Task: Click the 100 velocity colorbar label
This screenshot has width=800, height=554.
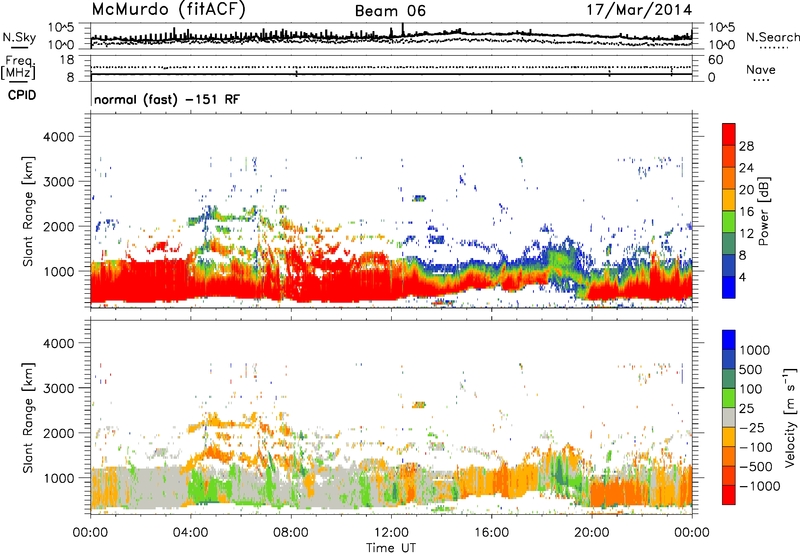Action: 751,389
